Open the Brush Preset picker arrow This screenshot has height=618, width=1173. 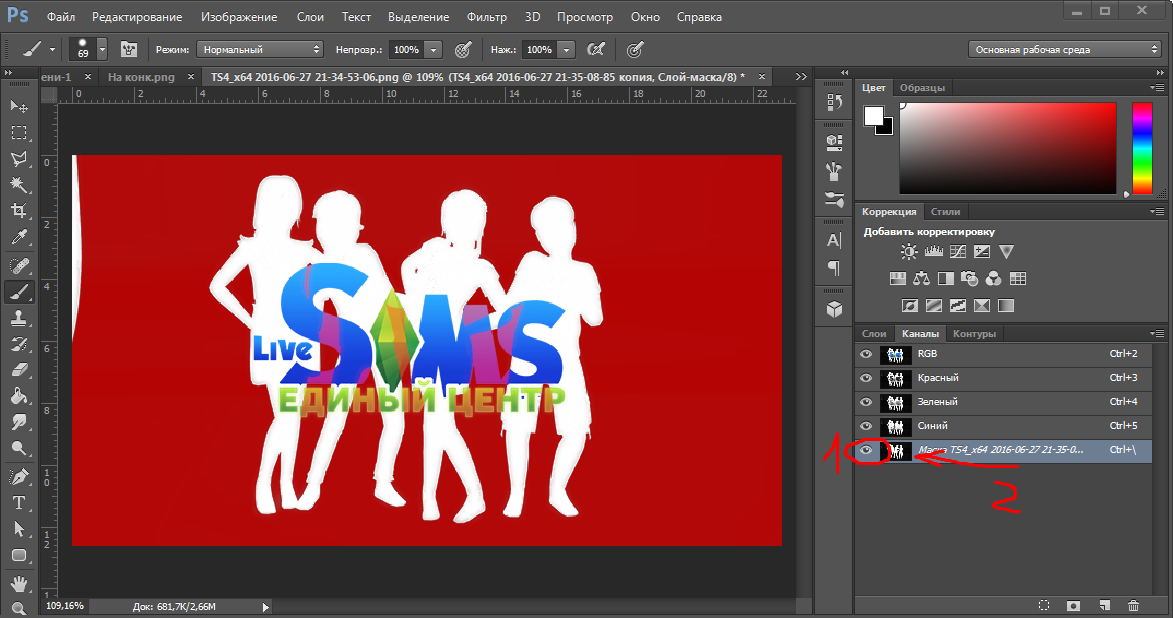(x=102, y=49)
